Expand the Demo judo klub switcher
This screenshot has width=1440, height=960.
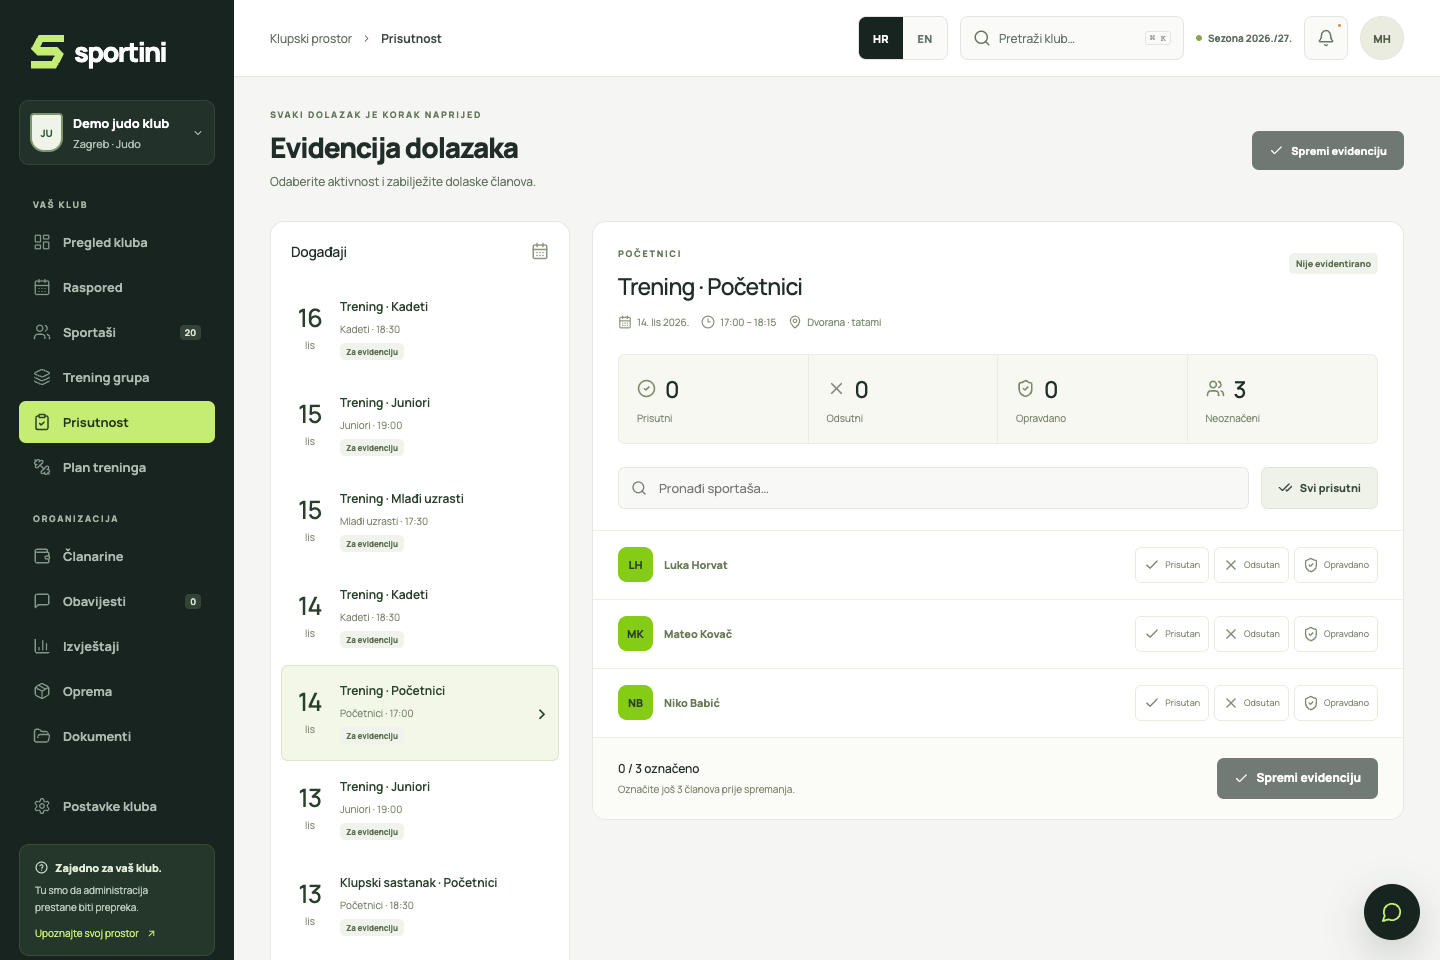[x=117, y=132]
